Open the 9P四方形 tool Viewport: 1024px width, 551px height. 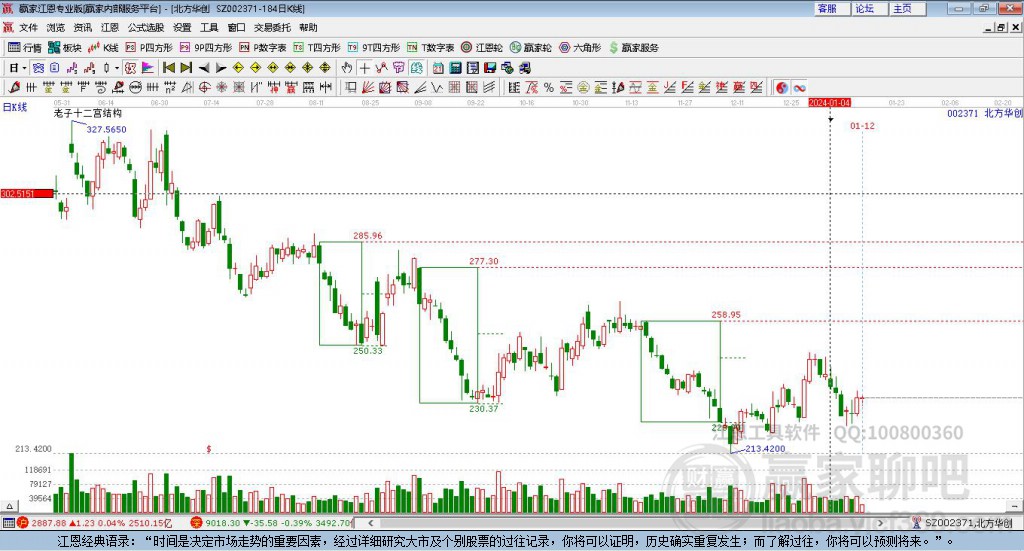click(x=206, y=48)
